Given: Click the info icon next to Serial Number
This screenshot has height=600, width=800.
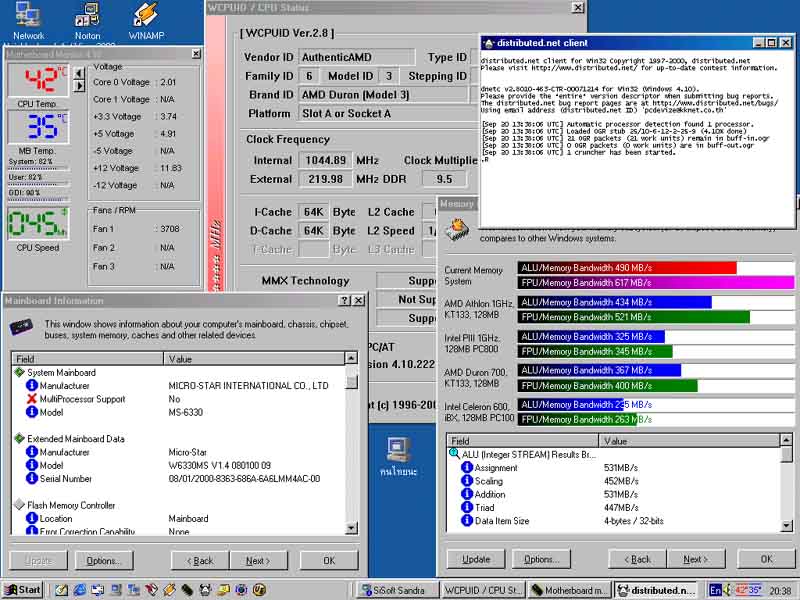Looking at the screenshot, I should pos(32,478).
